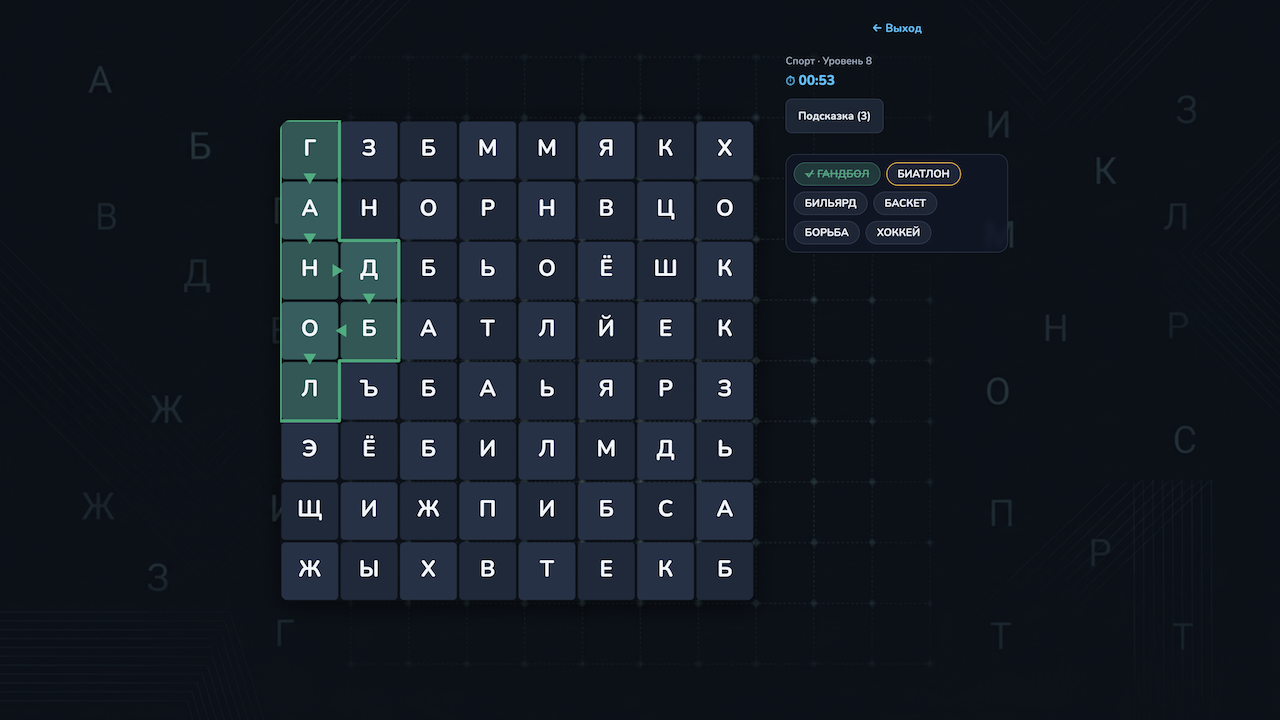Select the final Б tile in the bottom-right corner

pyautogui.click(x=725, y=570)
